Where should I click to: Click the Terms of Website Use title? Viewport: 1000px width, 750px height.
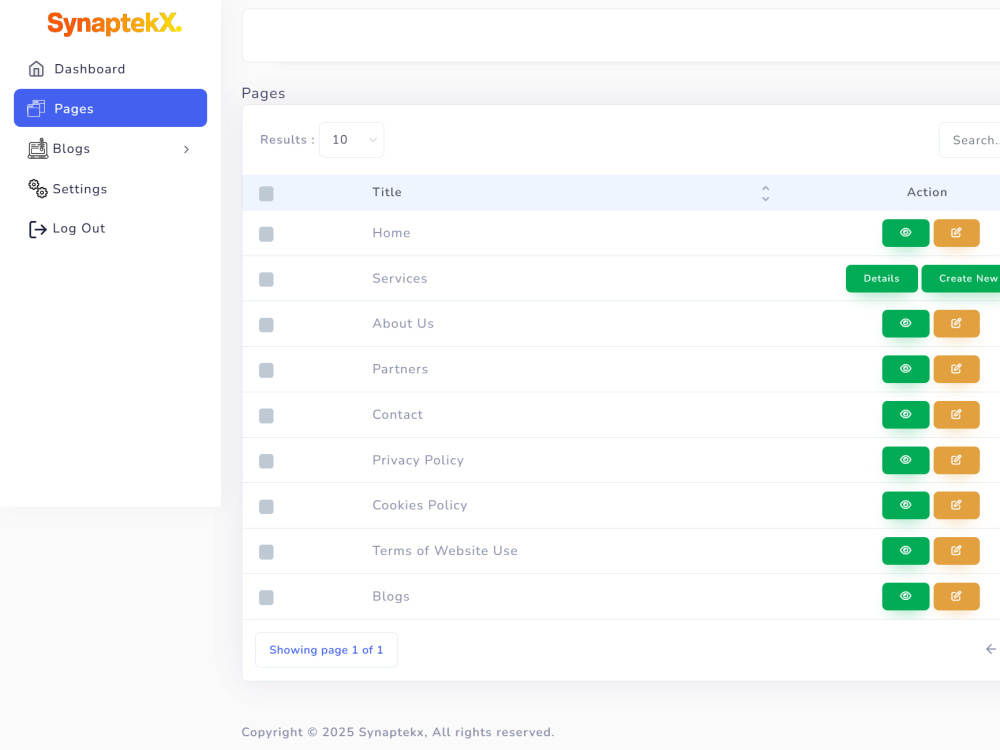(445, 550)
